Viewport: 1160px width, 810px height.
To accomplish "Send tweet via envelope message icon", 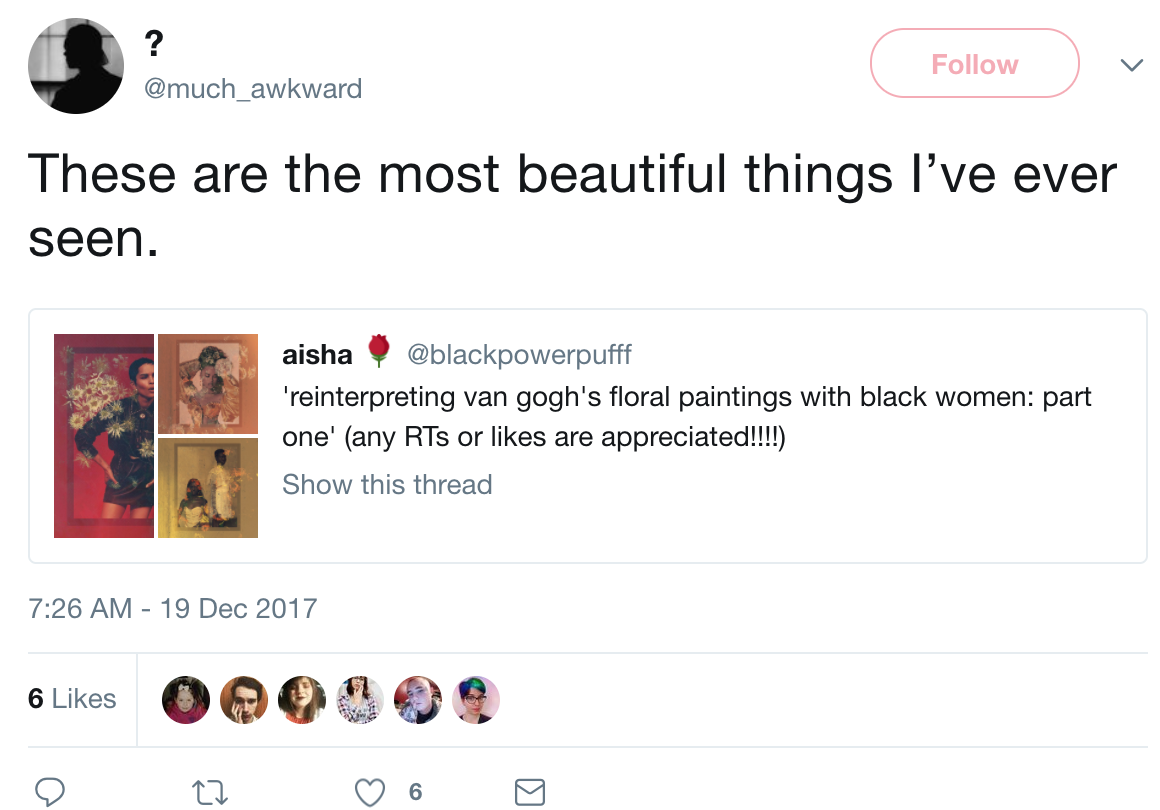I will coord(530,792).
